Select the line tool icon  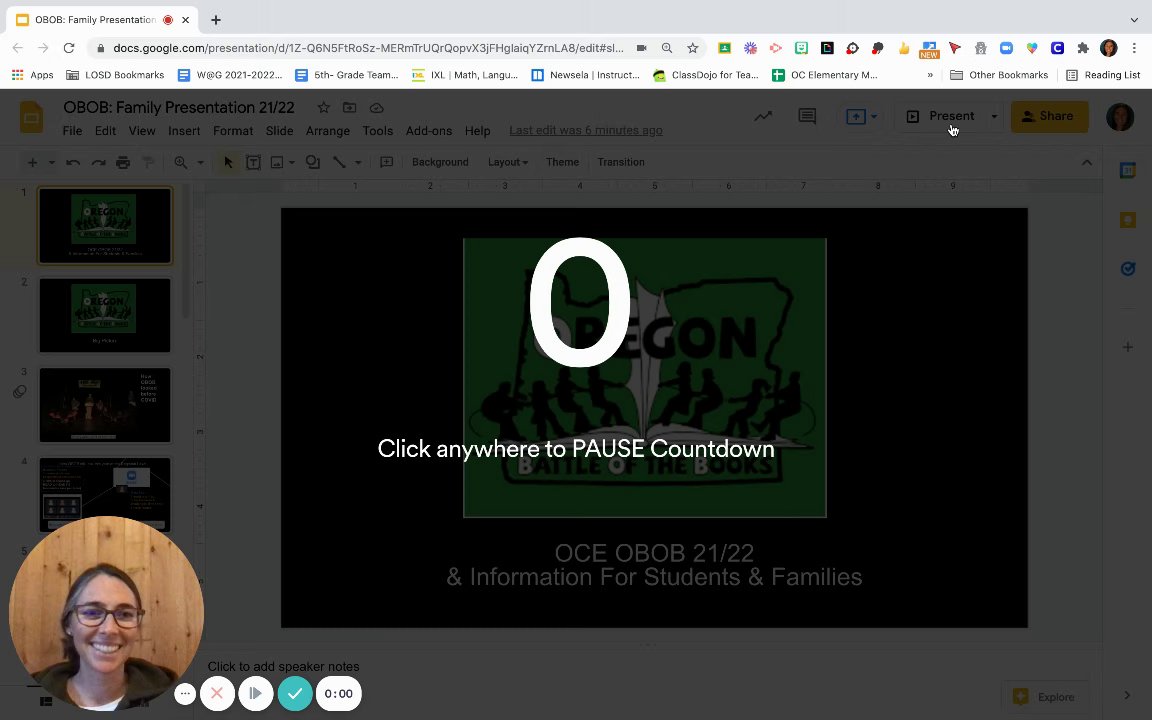(339, 162)
